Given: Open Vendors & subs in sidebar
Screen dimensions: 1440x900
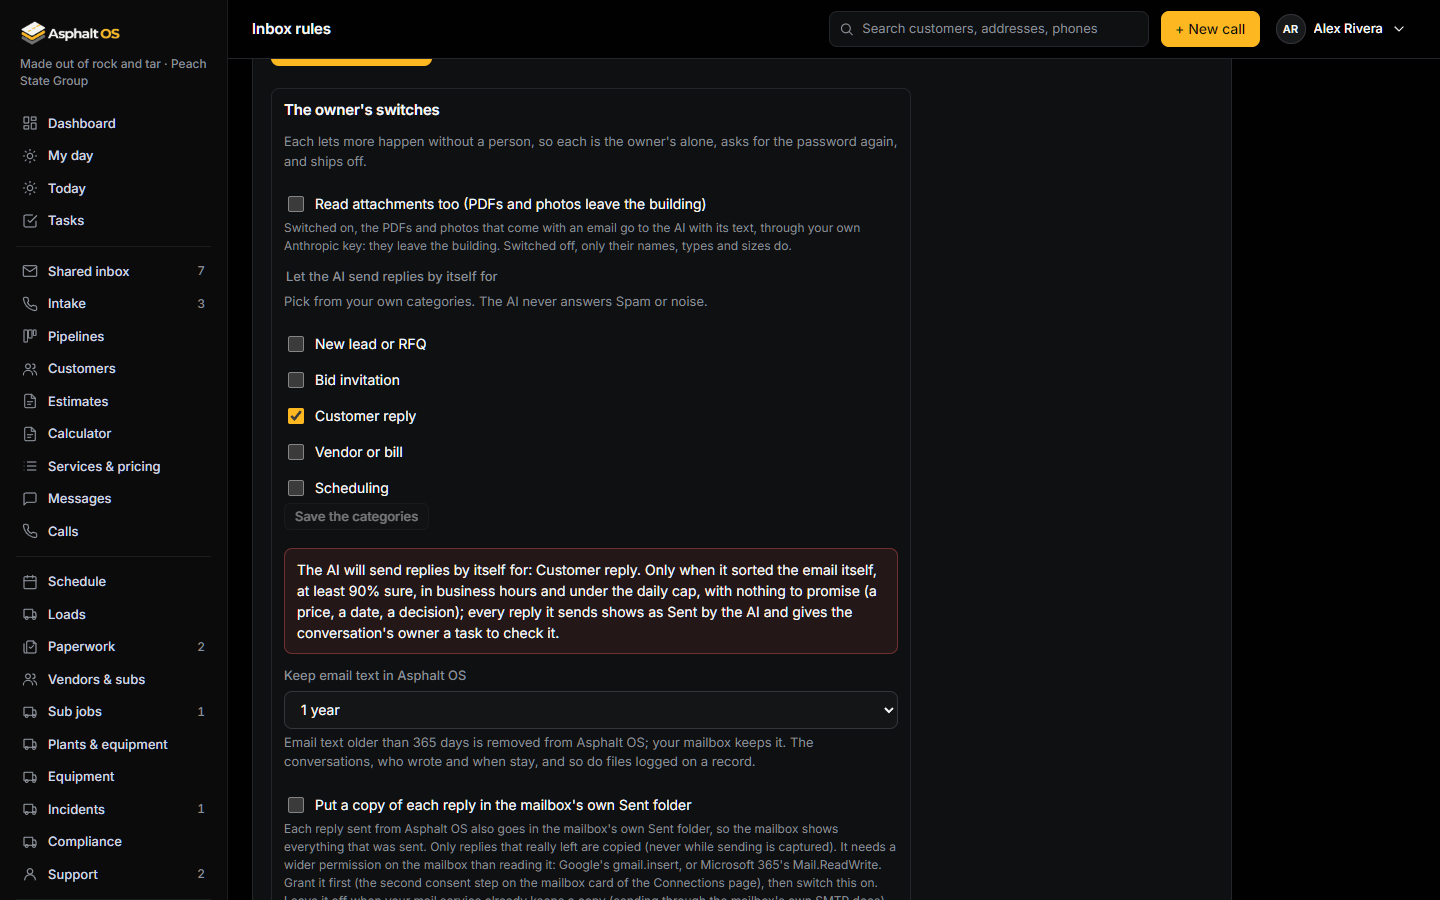Looking at the screenshot, I should click(113, 679).
